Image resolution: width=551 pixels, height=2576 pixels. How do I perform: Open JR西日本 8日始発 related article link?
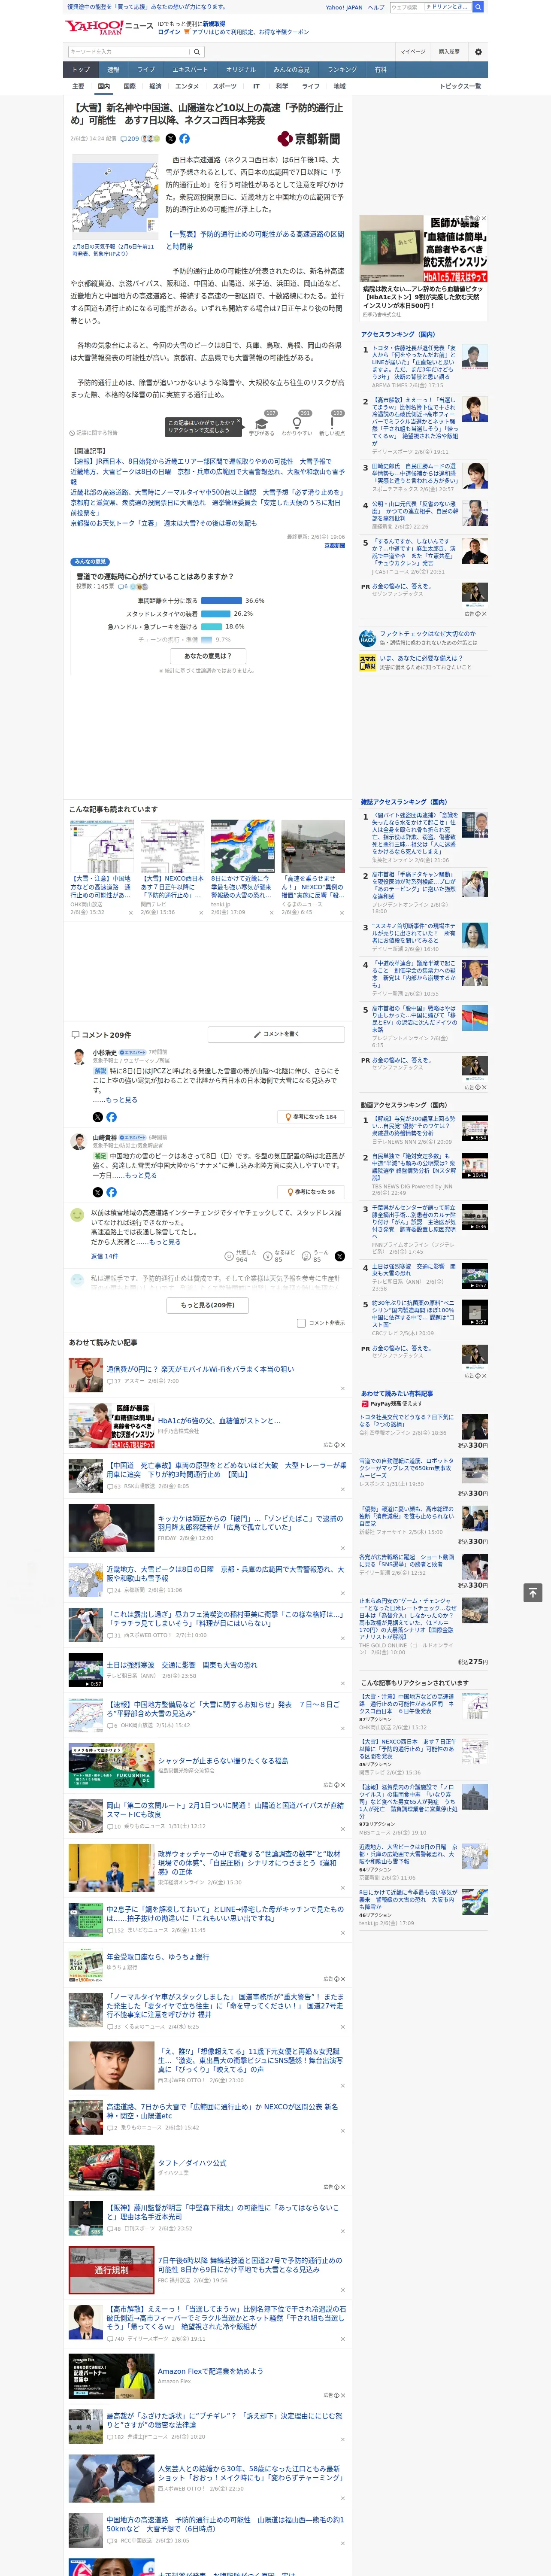coord(201,462)
